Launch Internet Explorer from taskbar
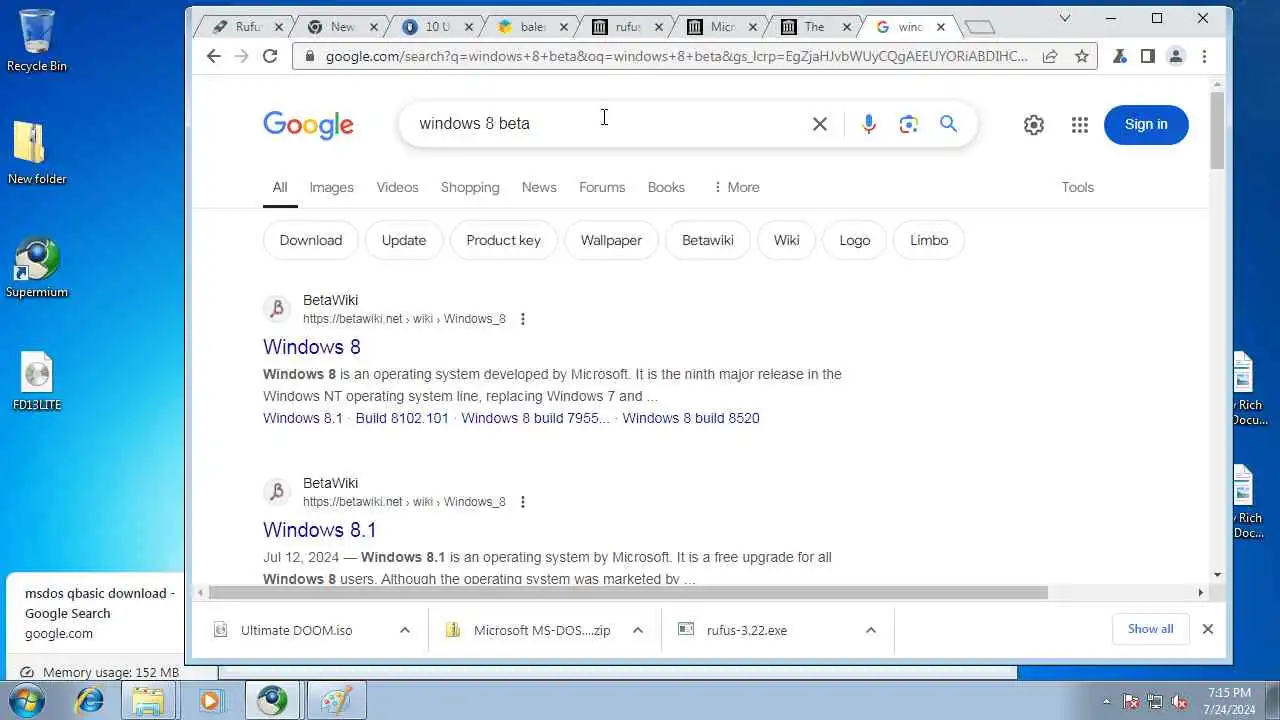Viewport: 1280px width, 720px height. pos(89,700)
